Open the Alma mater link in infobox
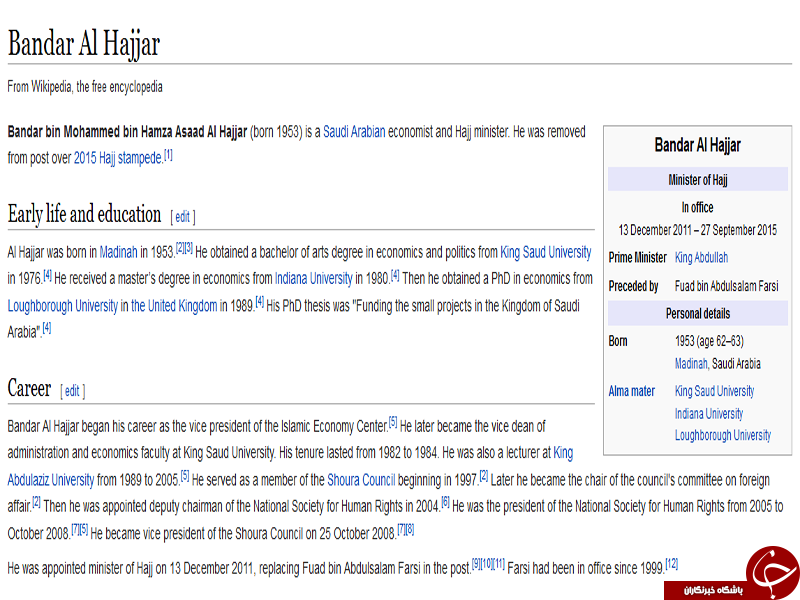The image size is (800, 600). 632,391
